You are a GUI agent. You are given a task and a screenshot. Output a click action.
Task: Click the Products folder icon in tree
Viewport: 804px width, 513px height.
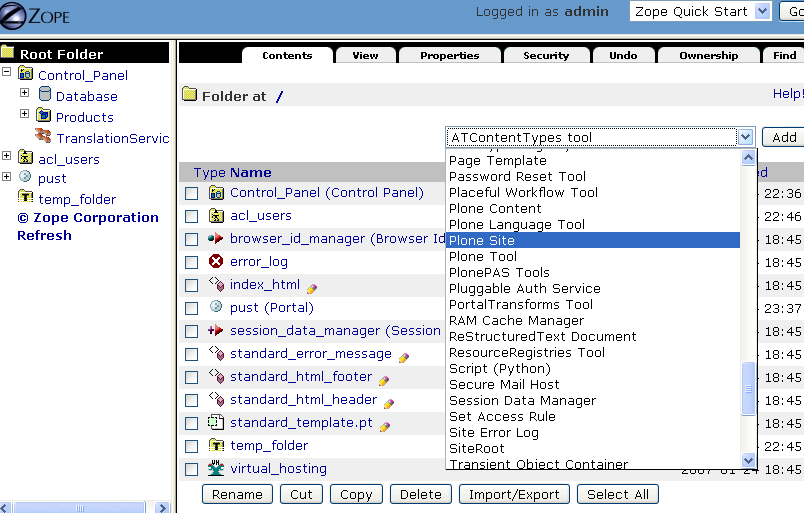pos(44,115)
